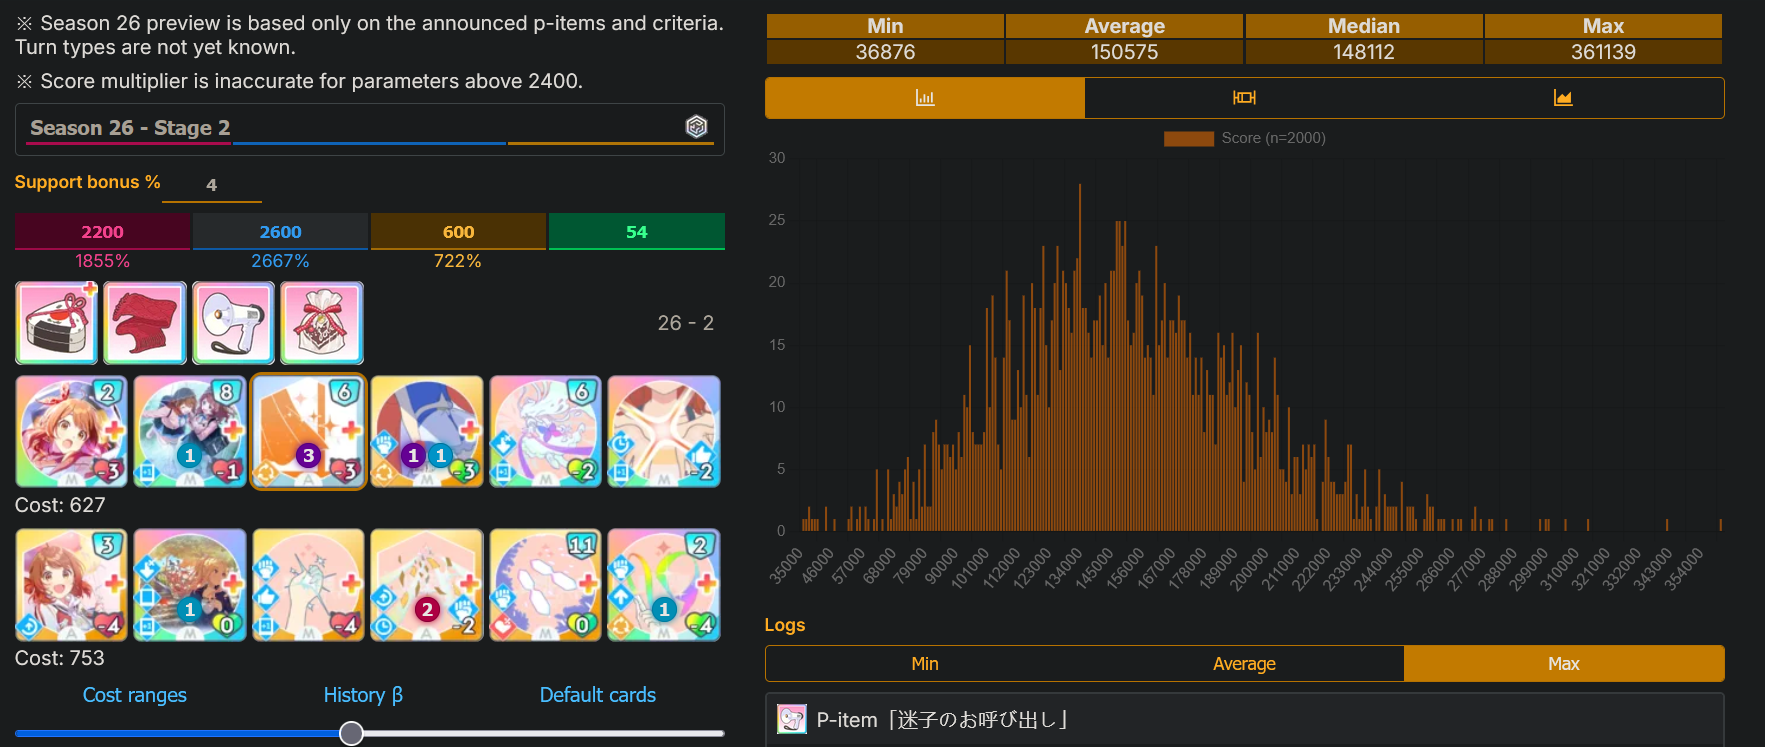Viewport: 1765px width, 747px height.
Task: Select the ribbon gift bag P-item icon
Action: tap(322, 323)
